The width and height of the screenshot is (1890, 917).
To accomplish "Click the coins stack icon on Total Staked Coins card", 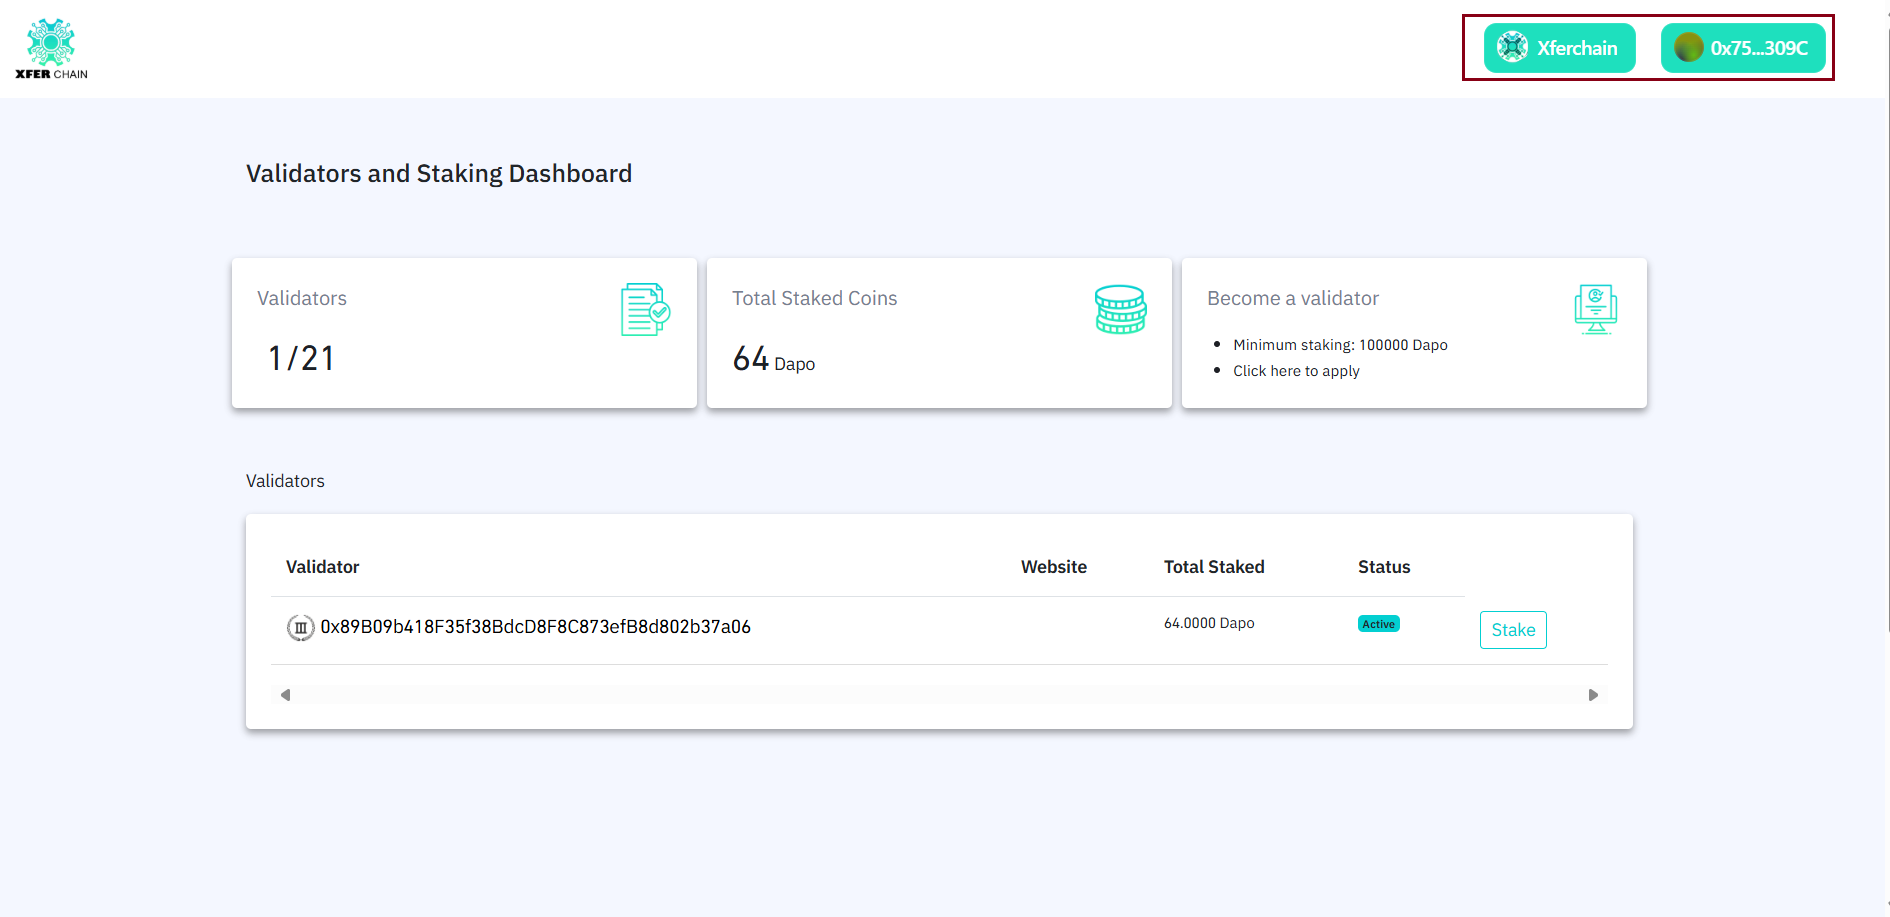I will coord(1119,309).
